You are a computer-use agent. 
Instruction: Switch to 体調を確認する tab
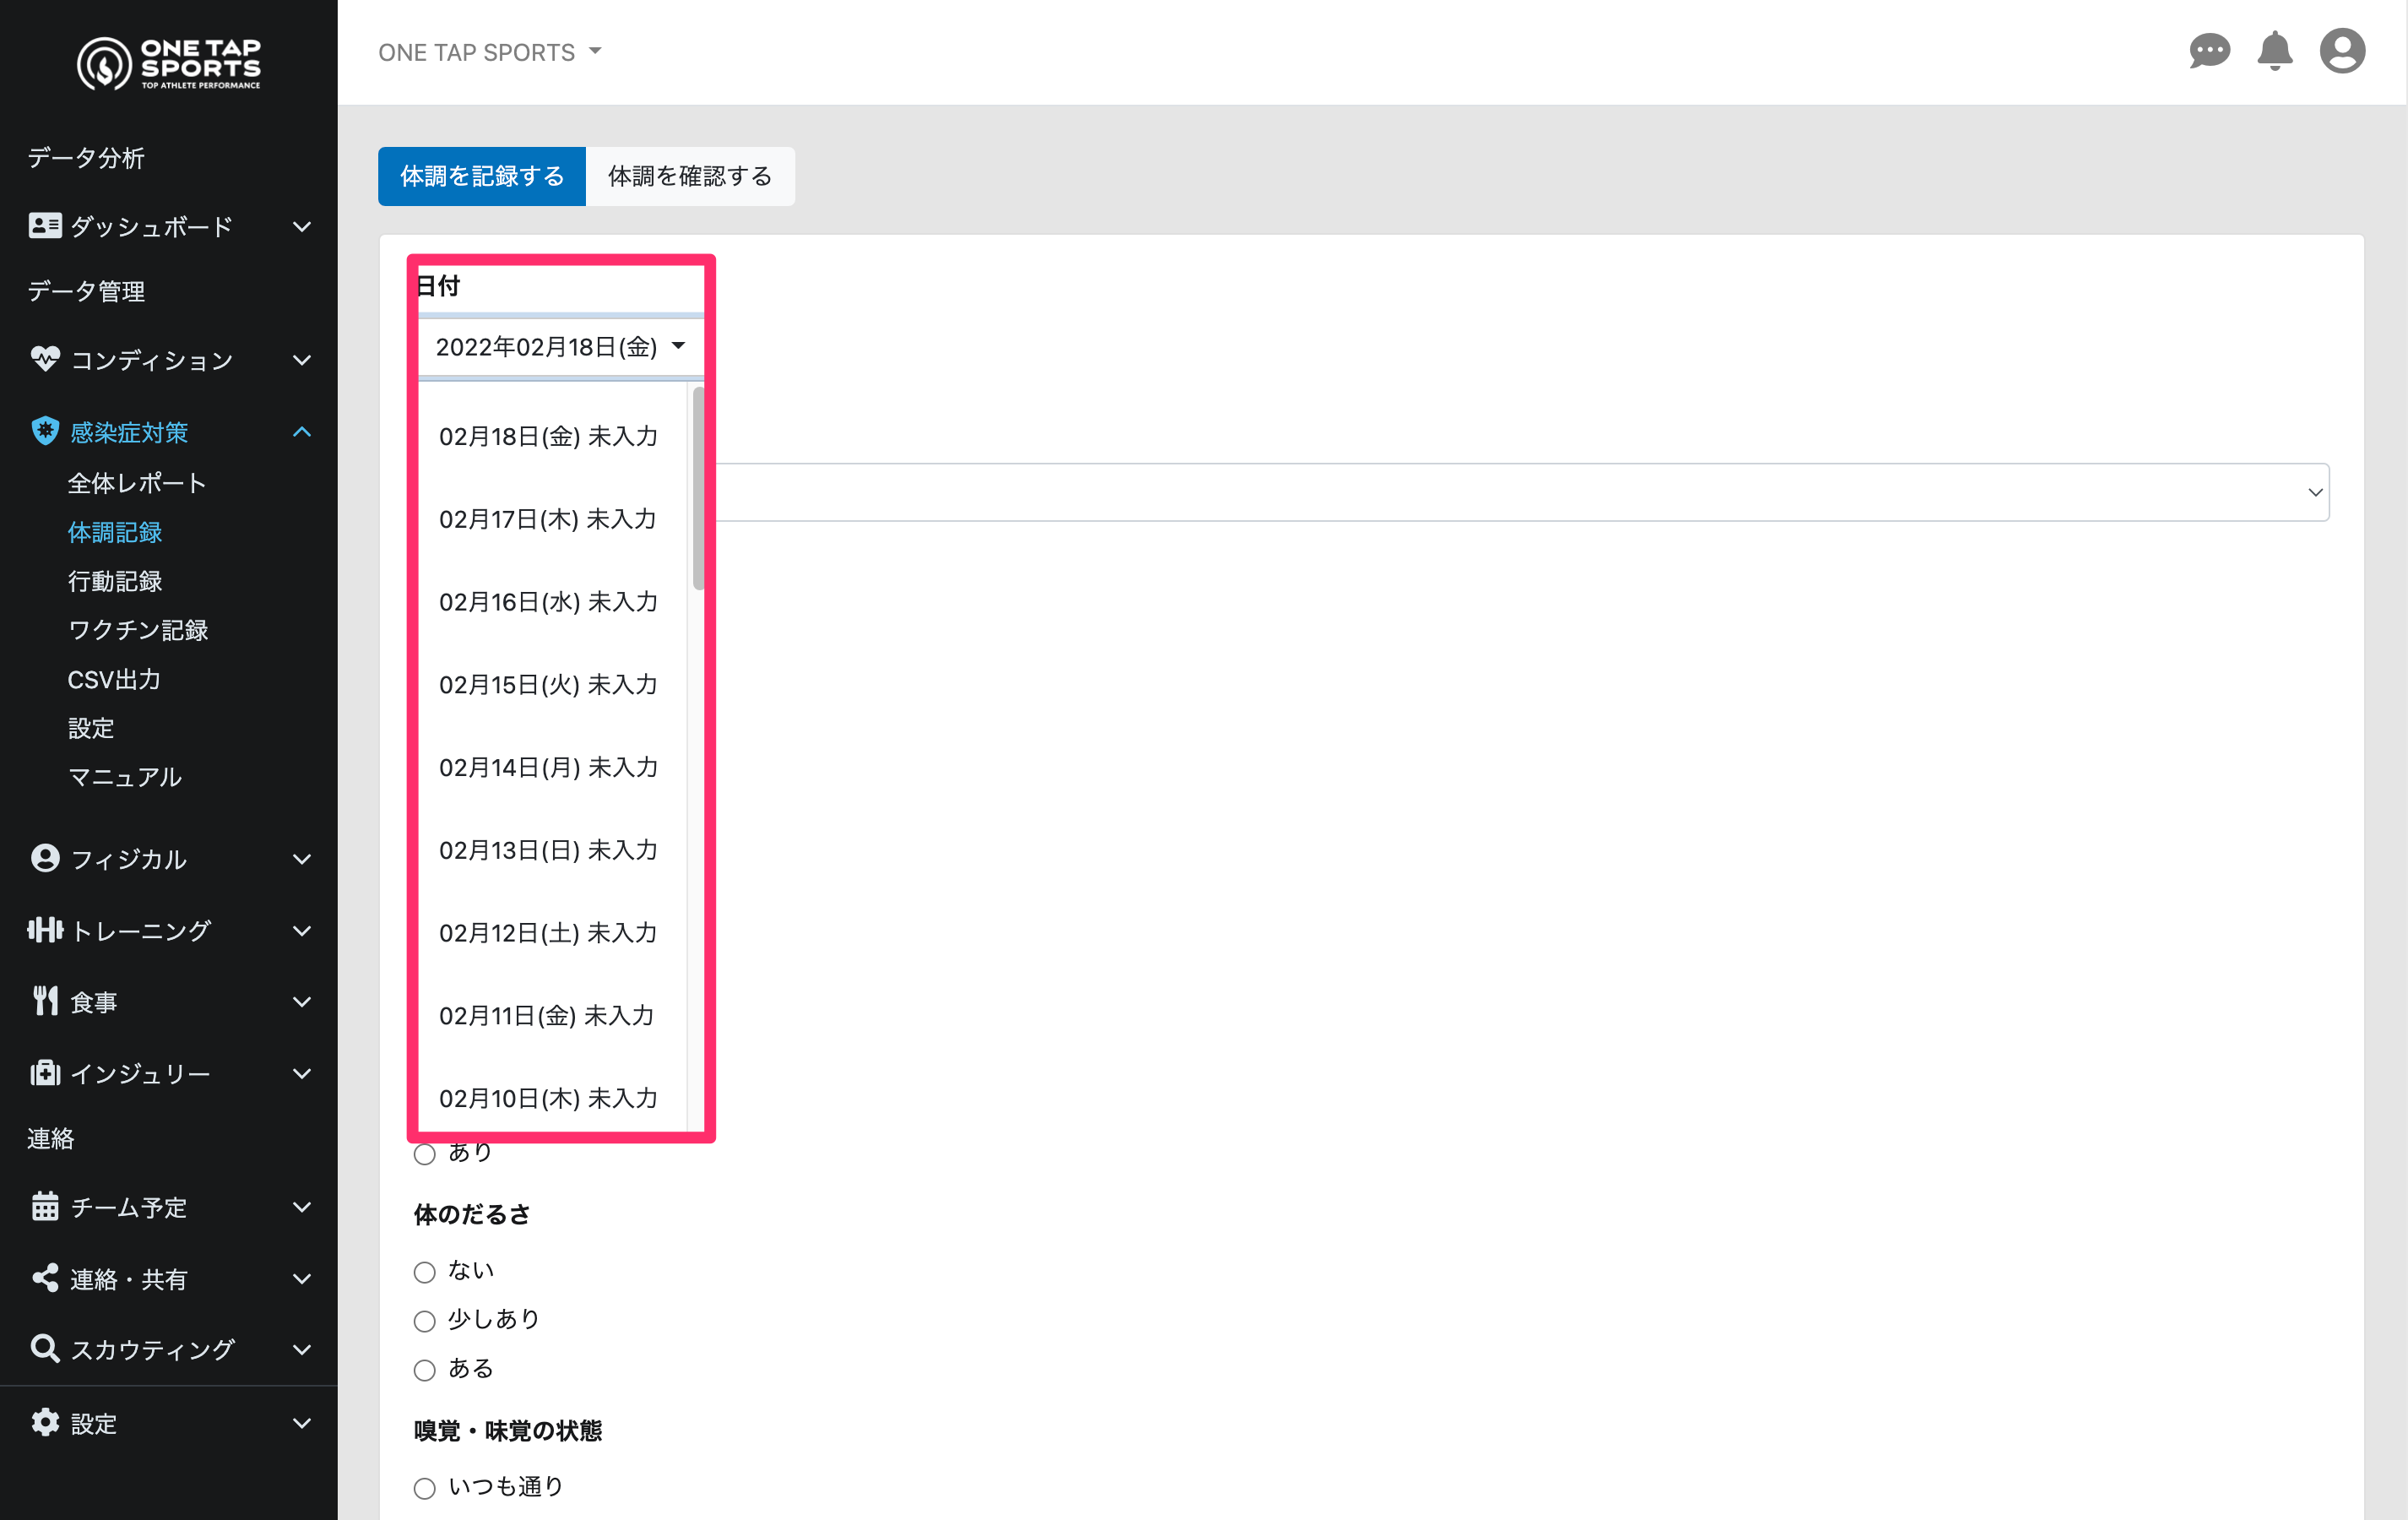coord(690,176)
